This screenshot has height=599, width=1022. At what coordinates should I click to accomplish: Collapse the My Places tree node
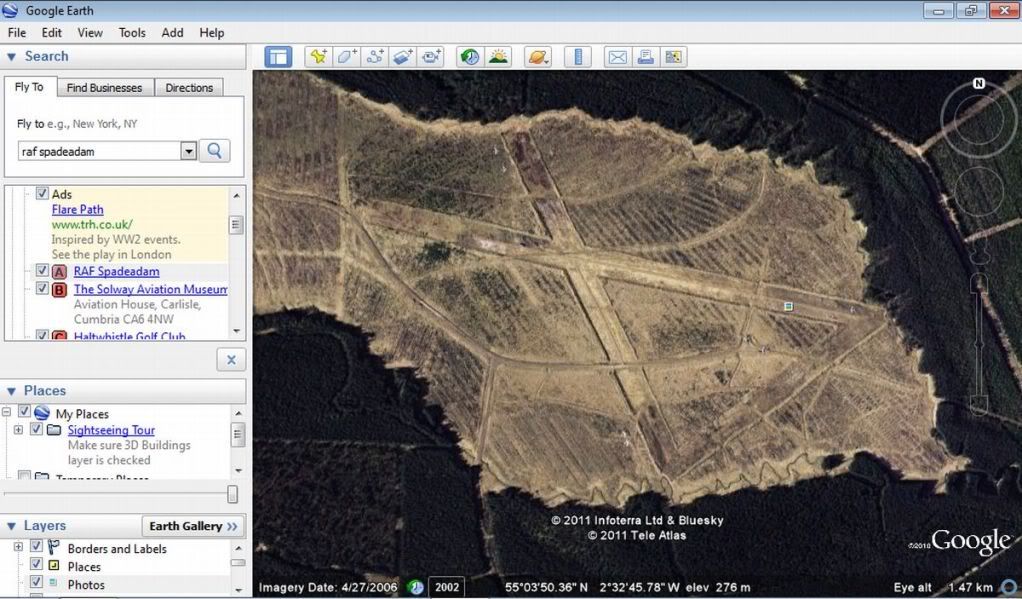point(7,412)
